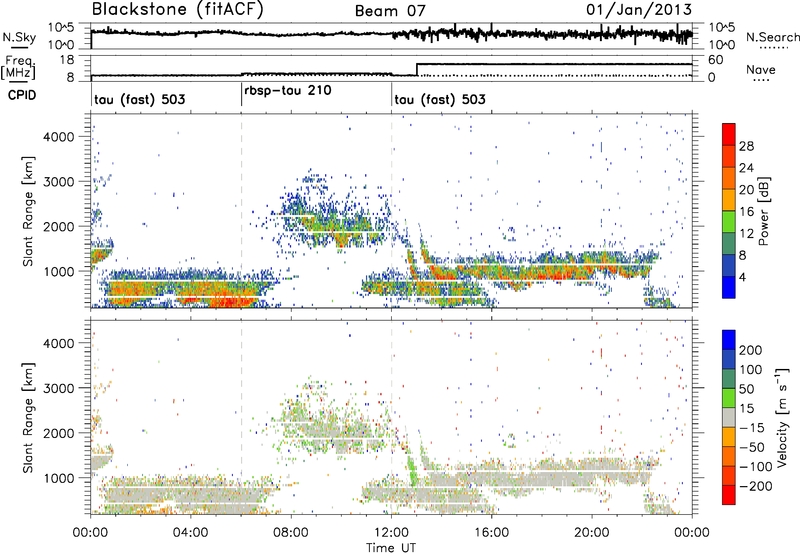The height and width of the screenshot is (554, 800).
Task: Click the '3000' range tick of the velocity panel
Action: [x=58, y=388]
